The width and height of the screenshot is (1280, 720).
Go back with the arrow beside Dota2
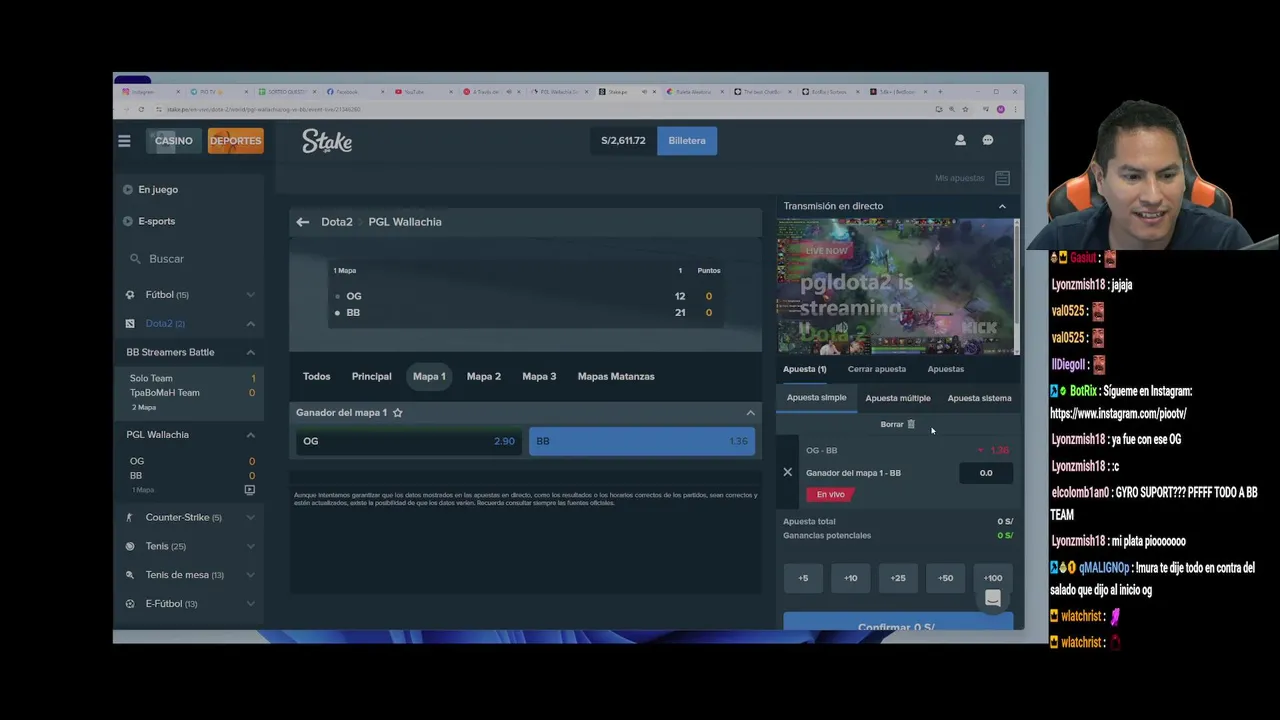click(x=302, y=222)
